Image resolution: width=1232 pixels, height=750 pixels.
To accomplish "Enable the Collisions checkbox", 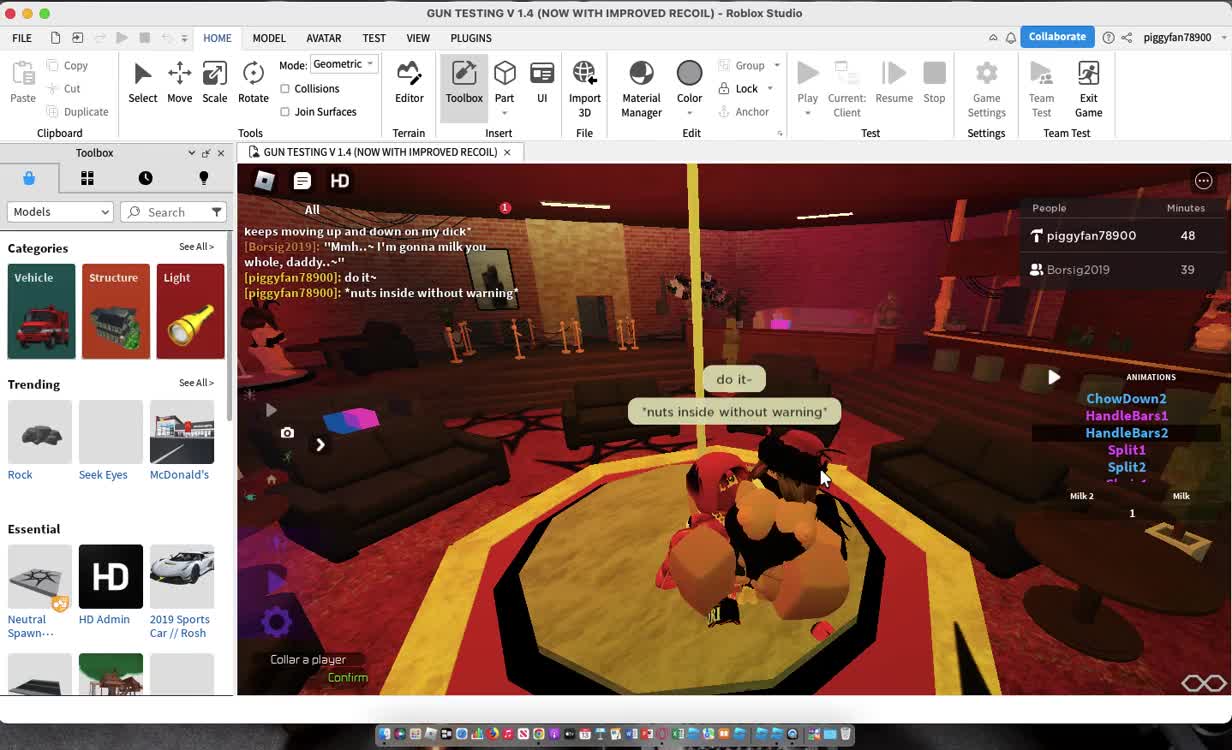I will [285, 89].
